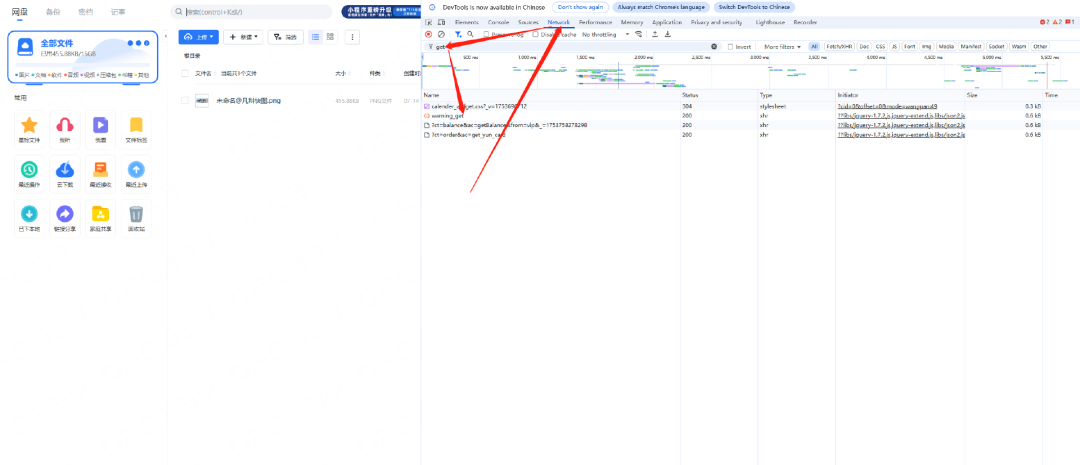Open the starred files (orange star) shortcut
The height and width of the screenshot is (465, 1080).
tap(29, 130)
